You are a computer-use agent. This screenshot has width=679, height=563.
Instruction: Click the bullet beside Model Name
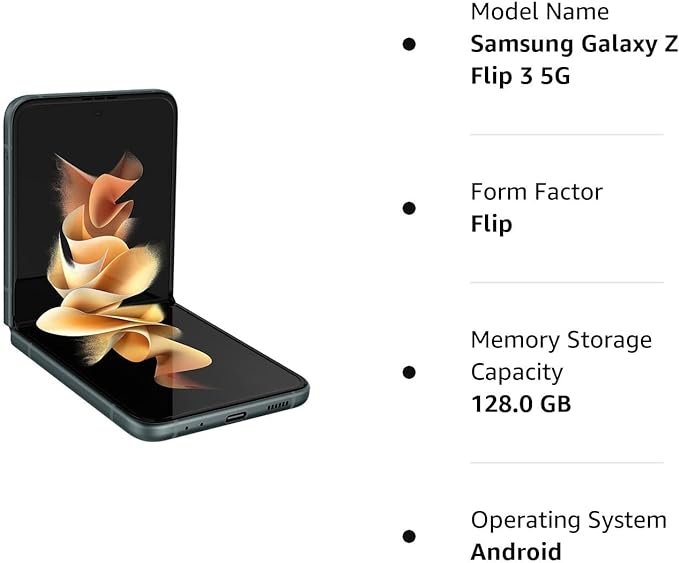pos(409,44)
